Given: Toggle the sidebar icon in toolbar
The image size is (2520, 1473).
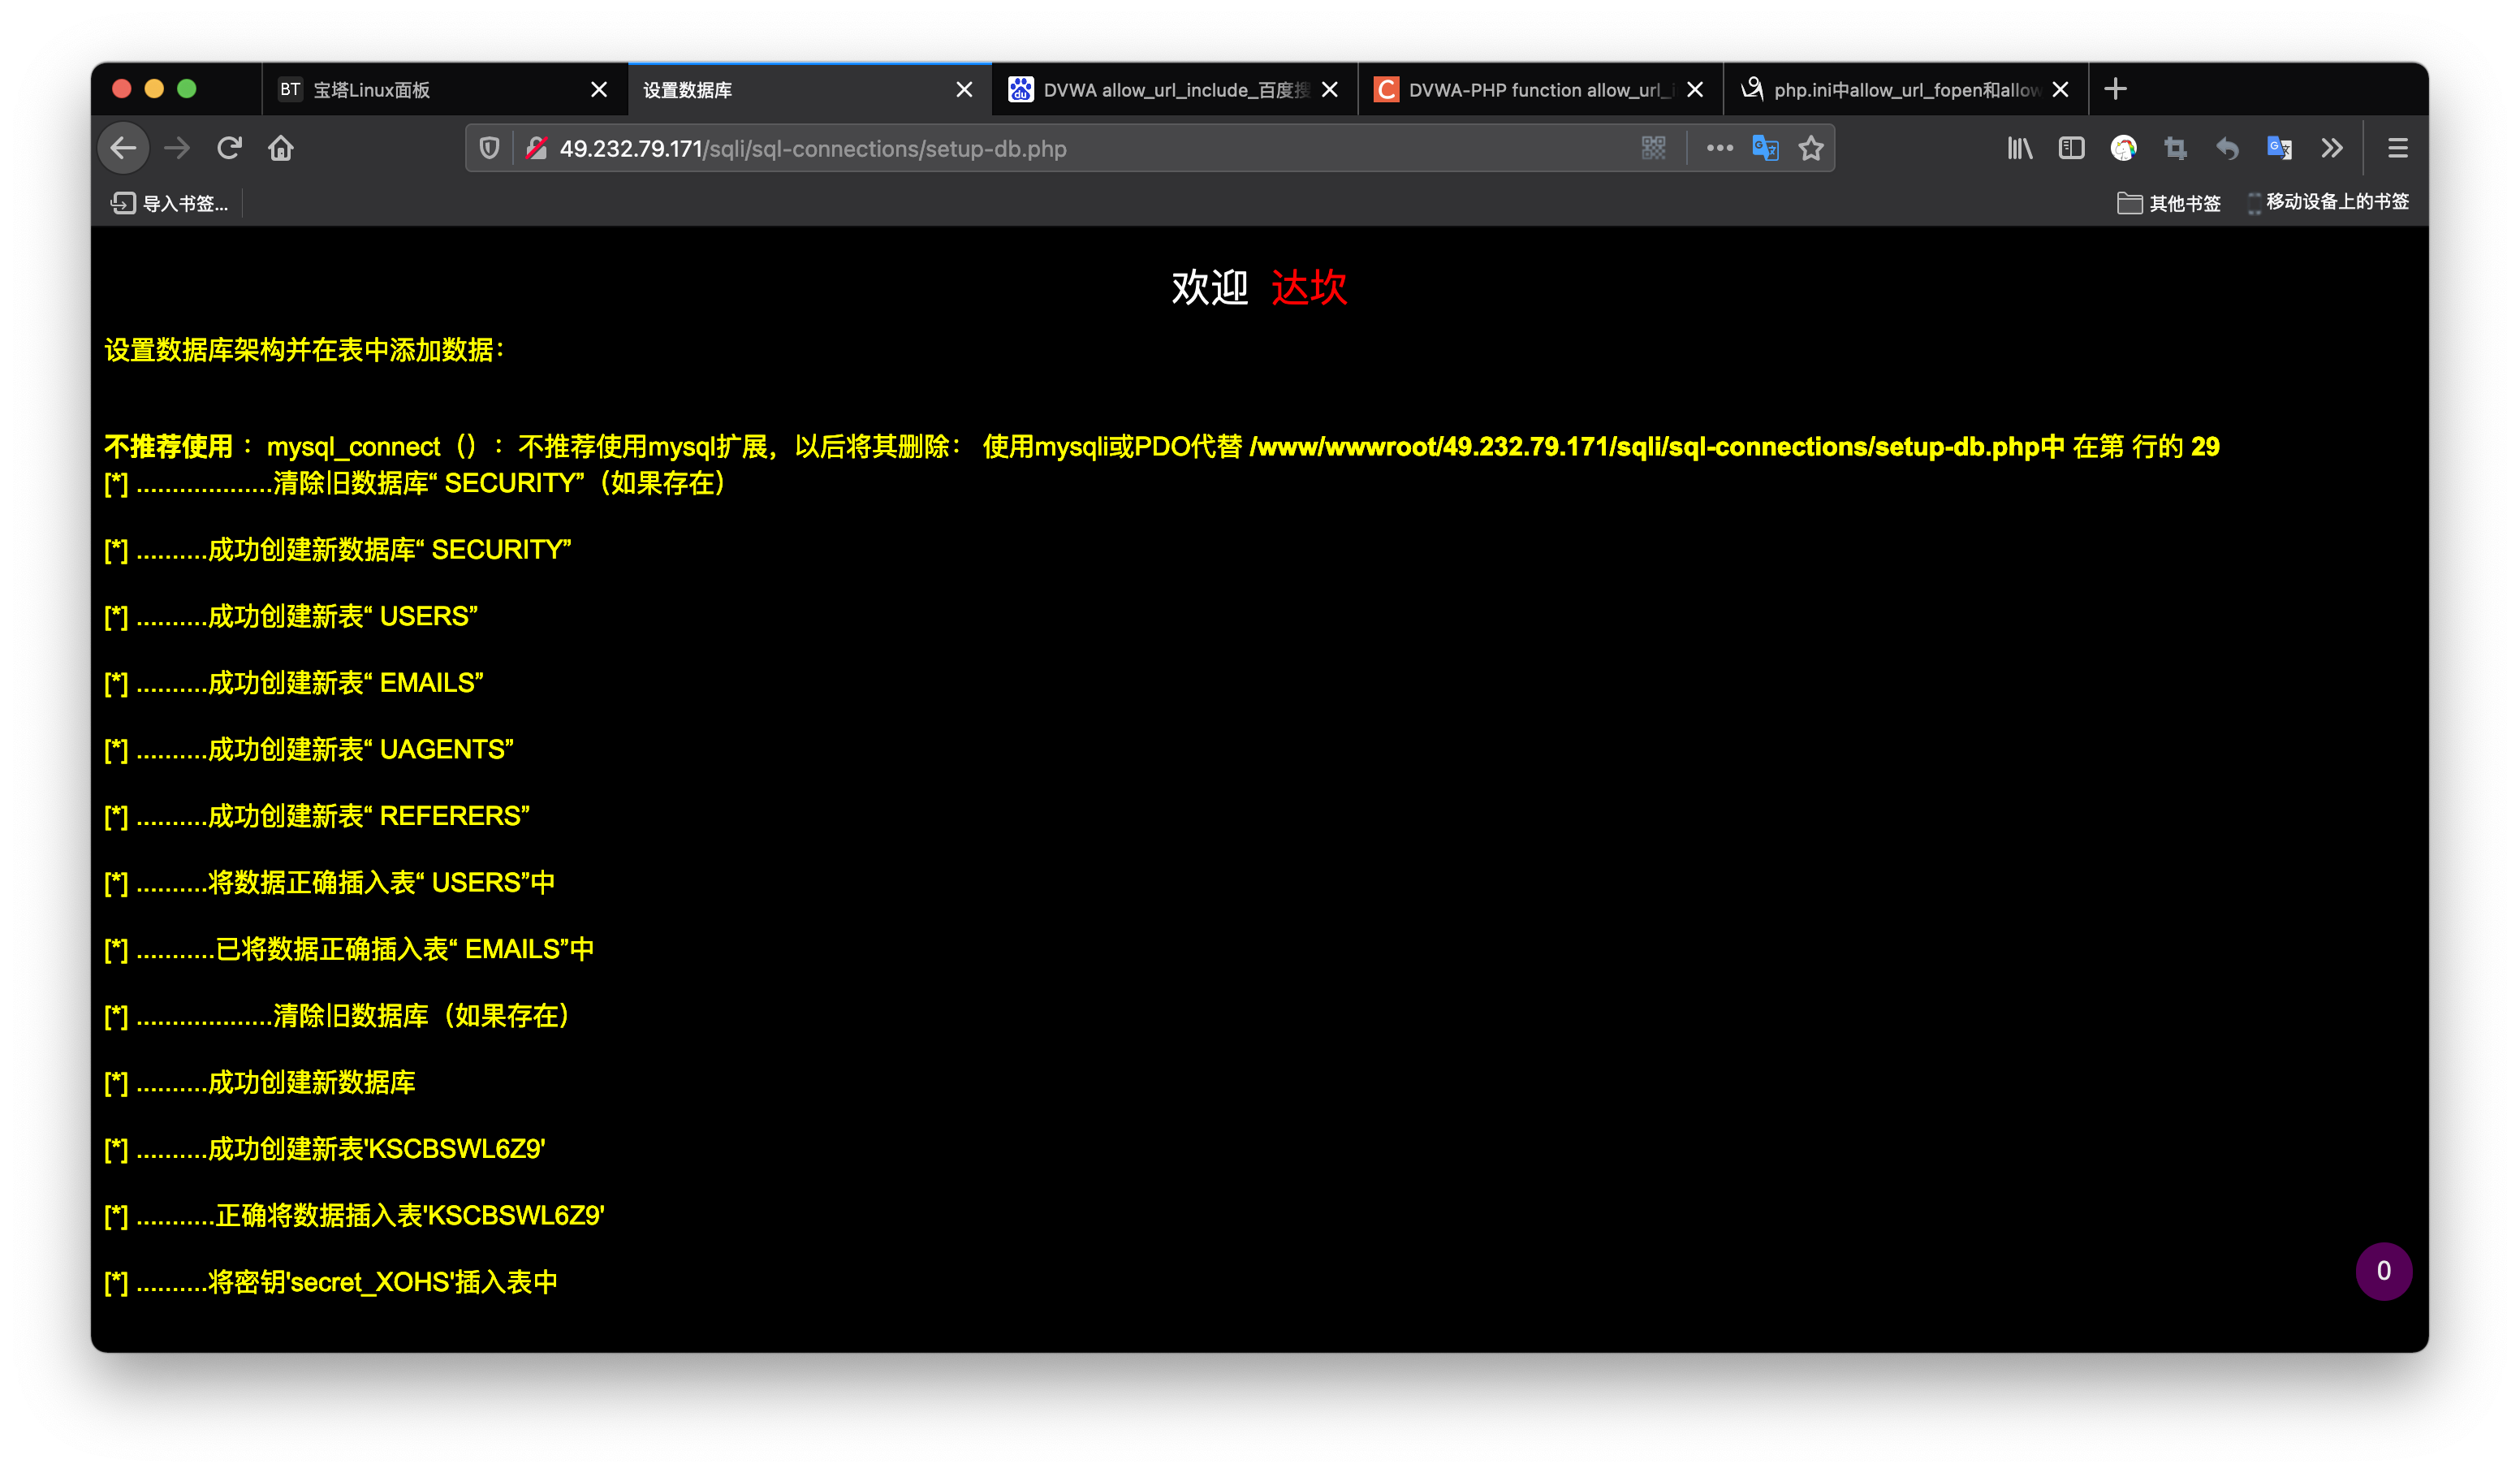Looking at the screenshot, I should (x=2071, y=148).
